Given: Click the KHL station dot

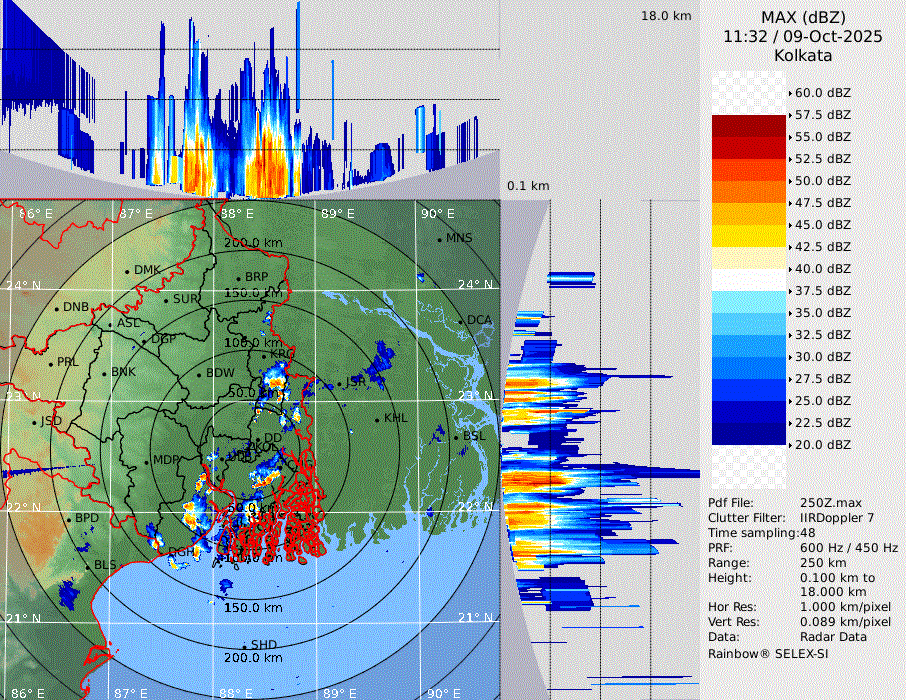Looking at the screenshot, I should pyautogui.click(x=377, y=418).
